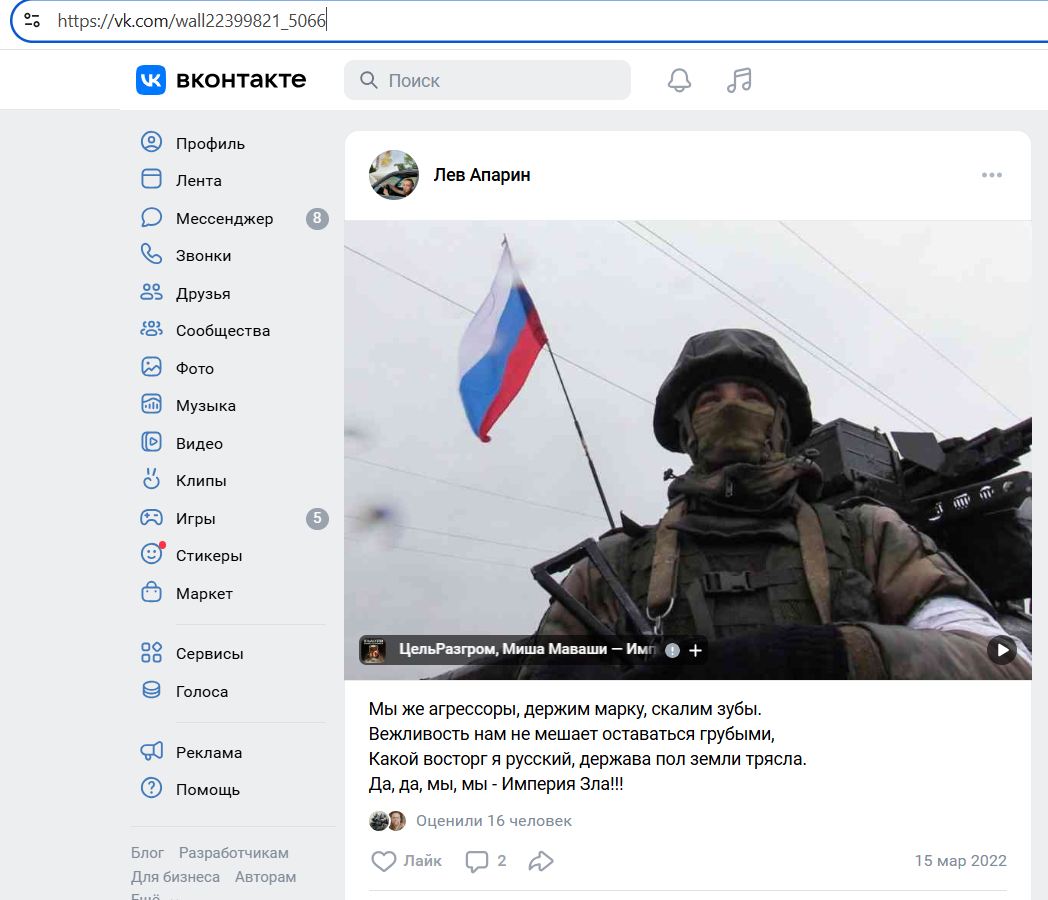Open comments on the post

tap(477, 861)
